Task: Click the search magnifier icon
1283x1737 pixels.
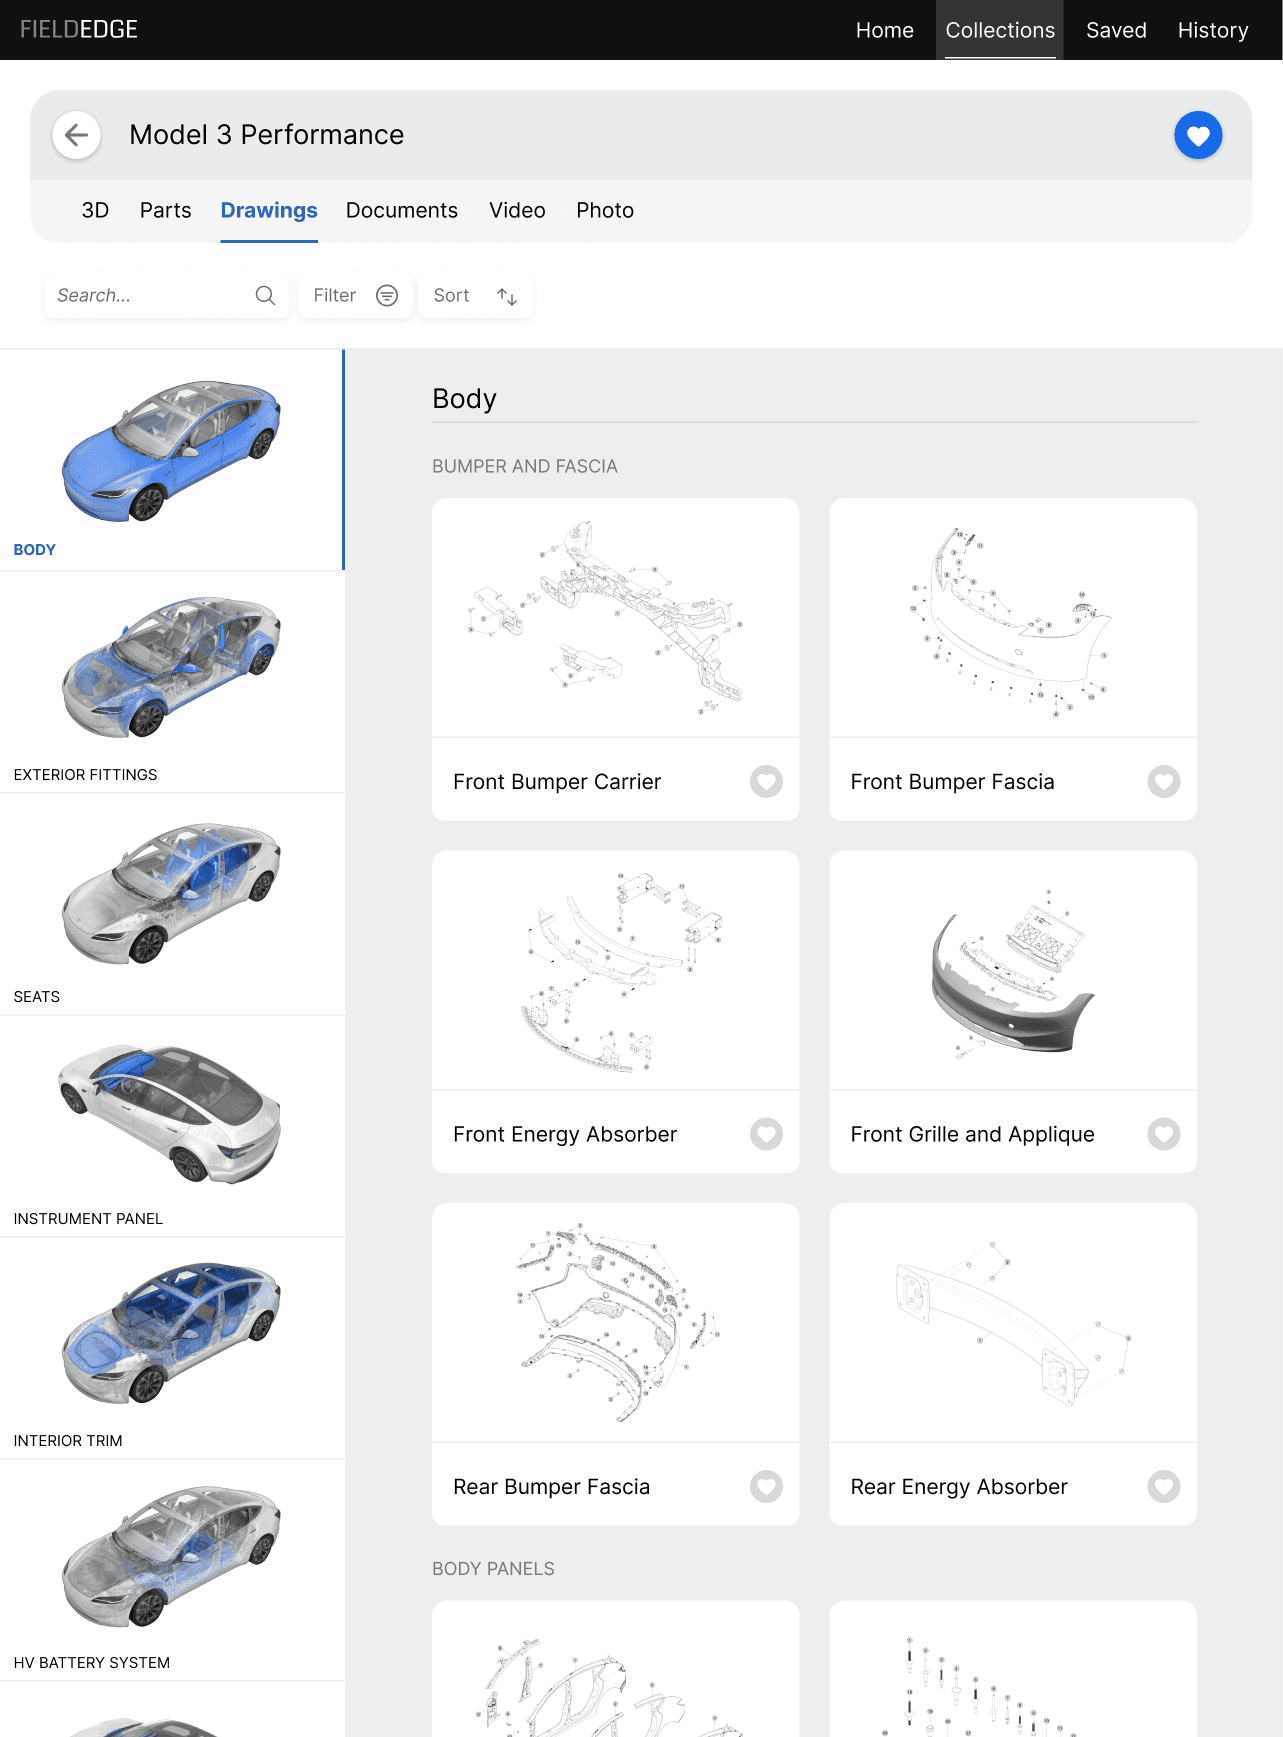Action: pos(265,295)
